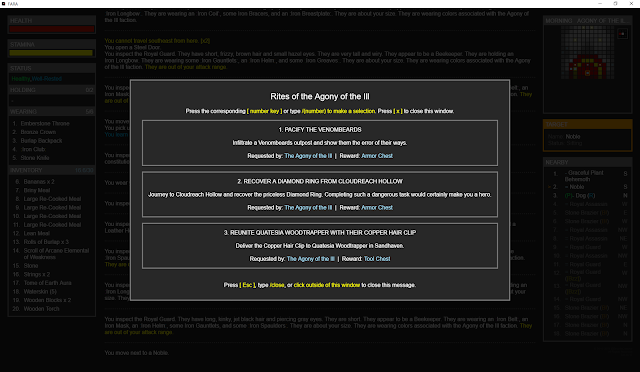Select Strings x 2 in inventory
This screenshot has width=640, height=372.
(x=36, y=274)
